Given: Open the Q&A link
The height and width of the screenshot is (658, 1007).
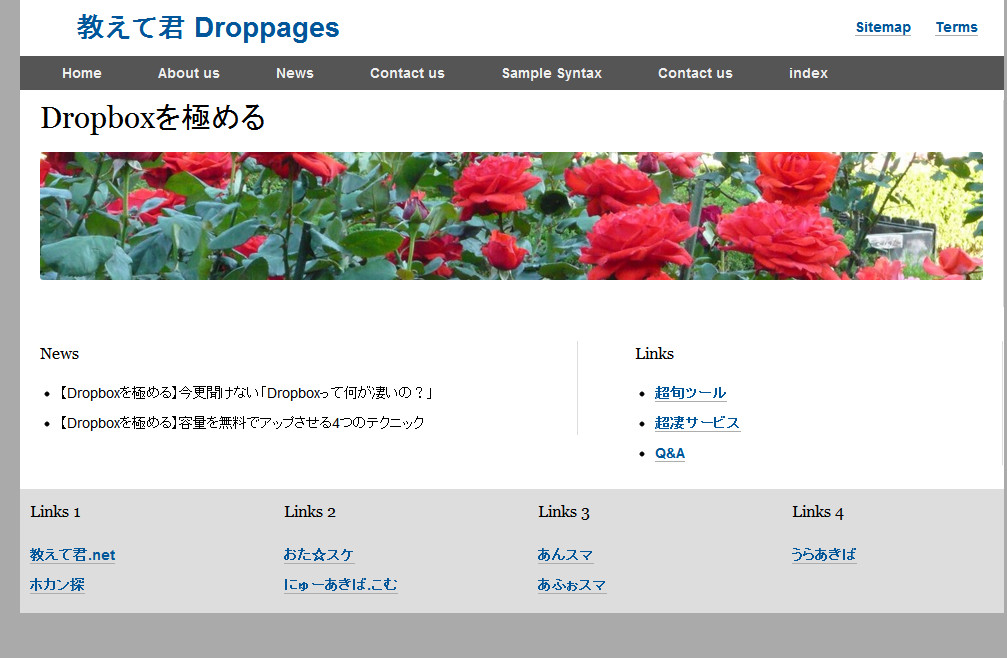Looking at the screenshot, I should (670, 453).
